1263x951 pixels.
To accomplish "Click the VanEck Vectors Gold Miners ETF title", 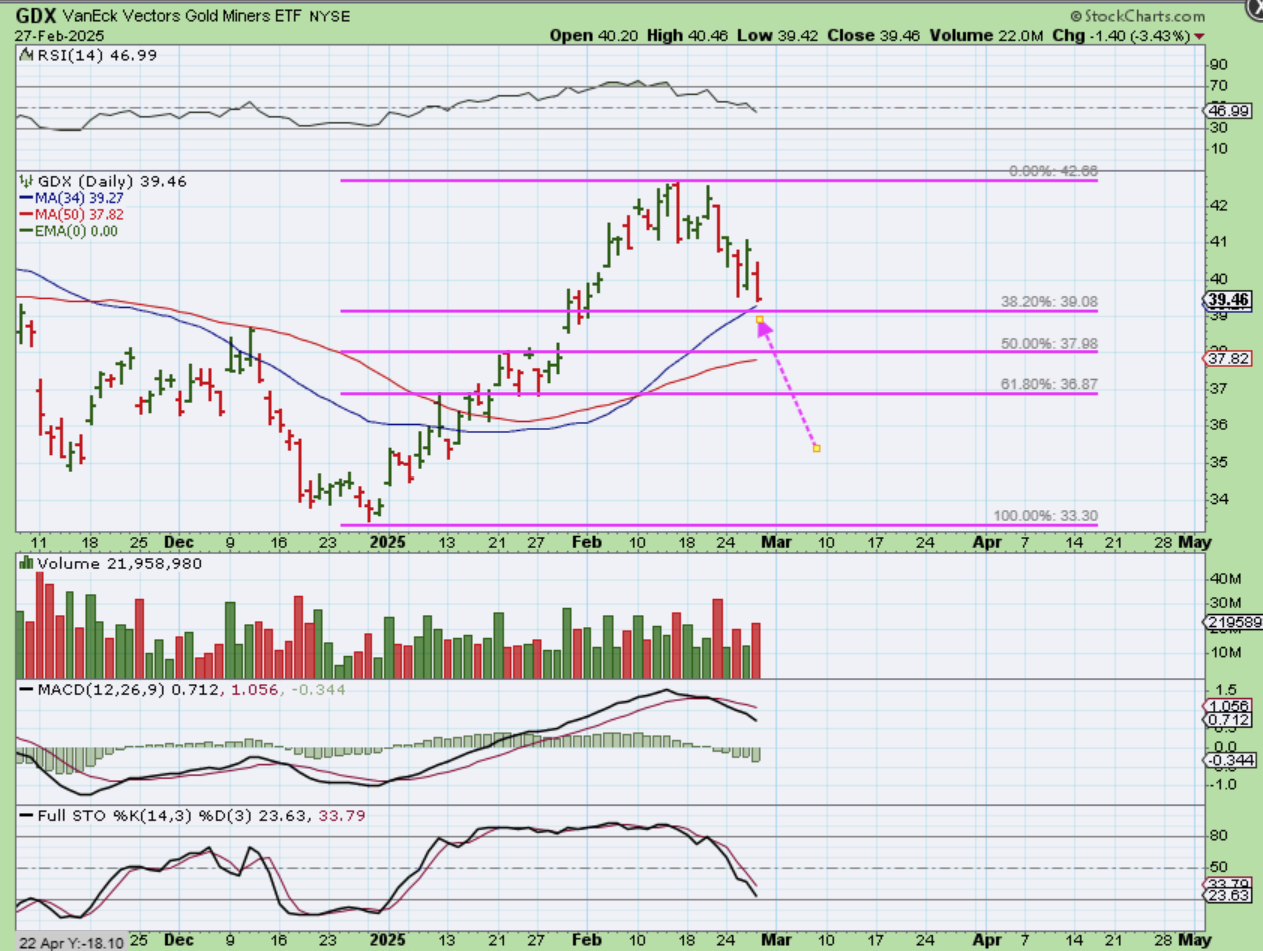I will pos(184,17).
